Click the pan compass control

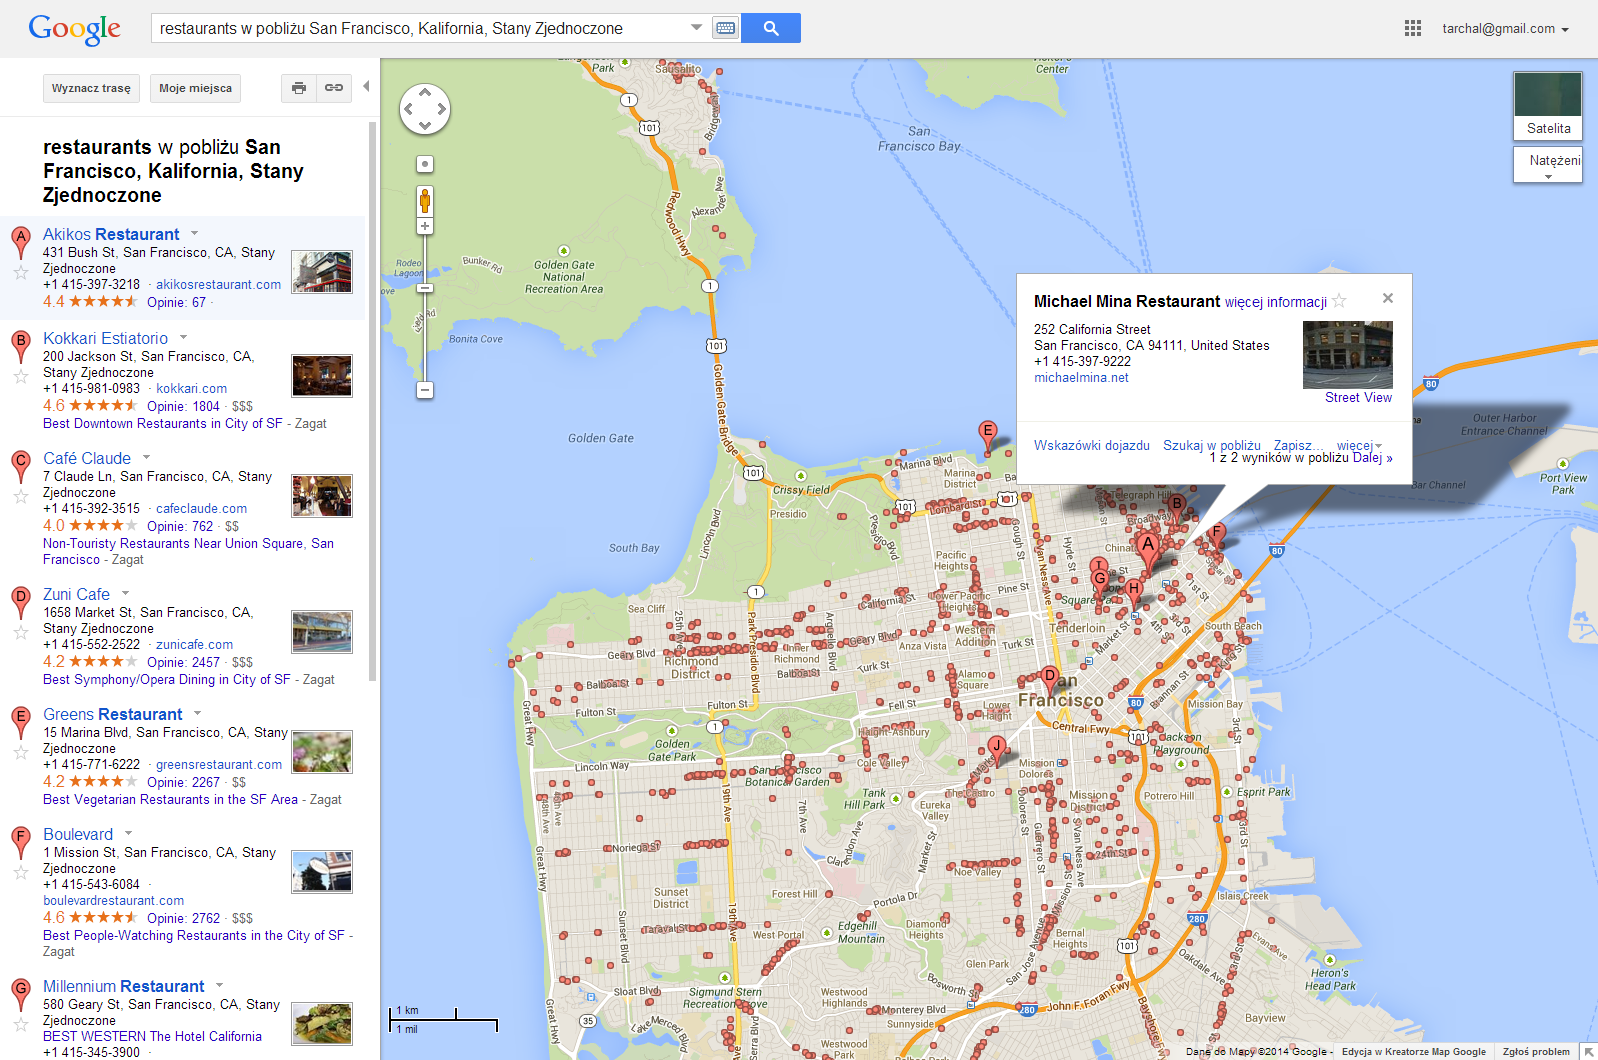(x=425, y=108)
